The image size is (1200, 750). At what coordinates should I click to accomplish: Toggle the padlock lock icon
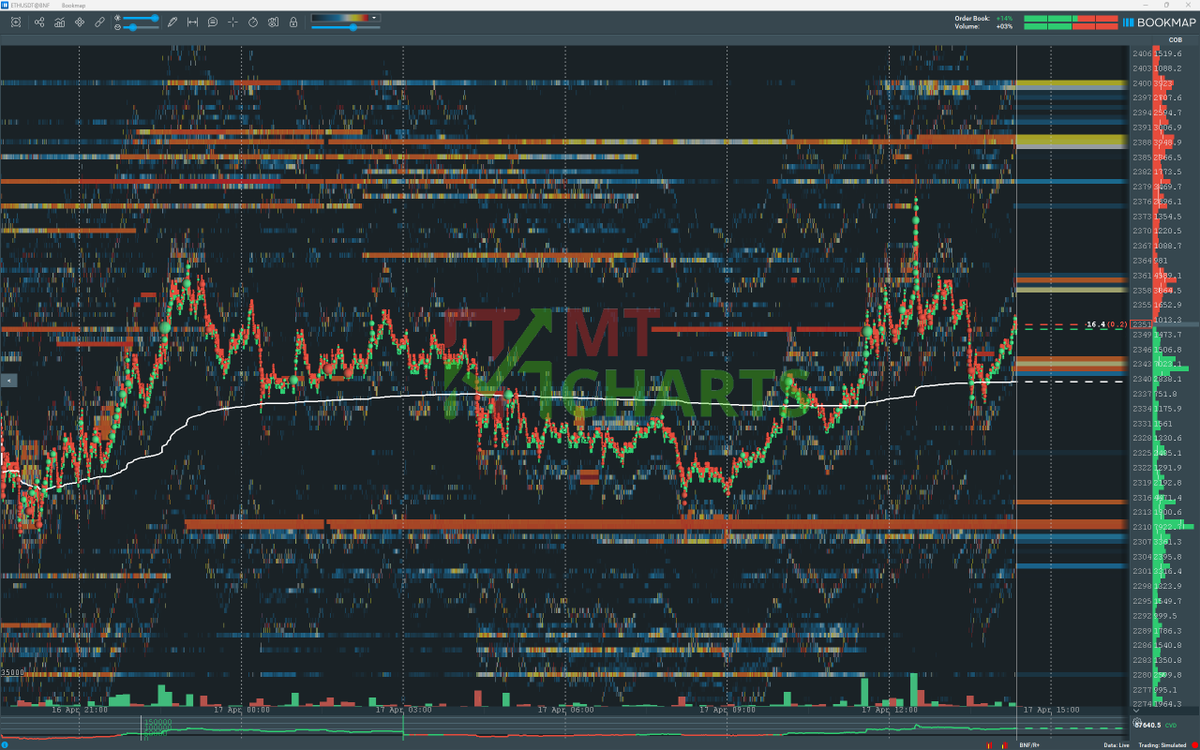293,22
